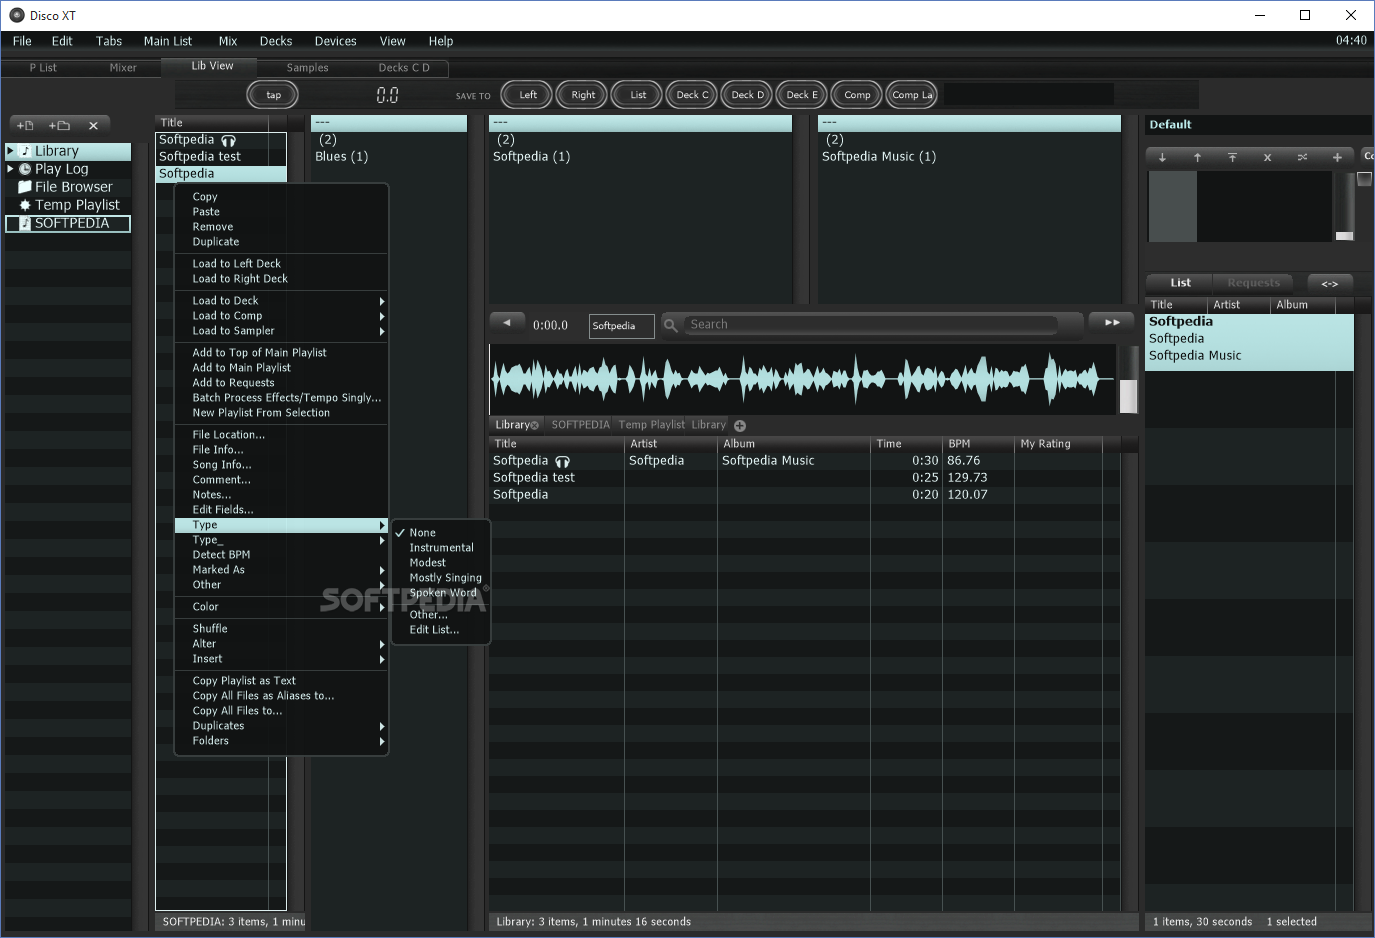
Task: Move item up with the arrow in the Default panel
Action: pos(1197,157)
